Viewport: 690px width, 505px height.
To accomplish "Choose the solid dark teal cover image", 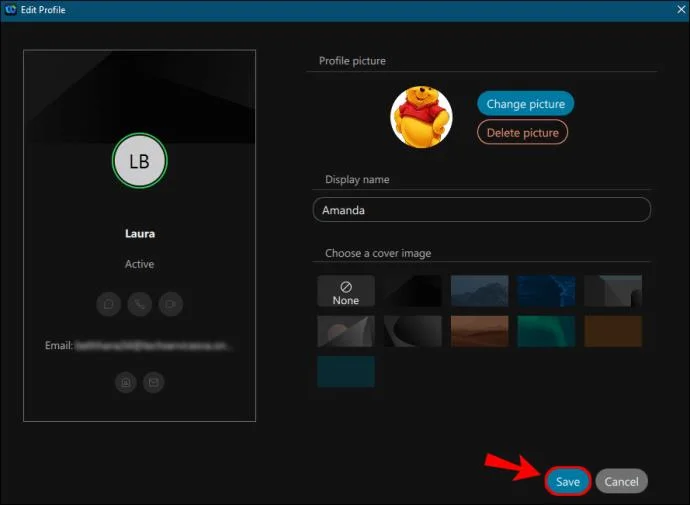I will tap(346, 372).
